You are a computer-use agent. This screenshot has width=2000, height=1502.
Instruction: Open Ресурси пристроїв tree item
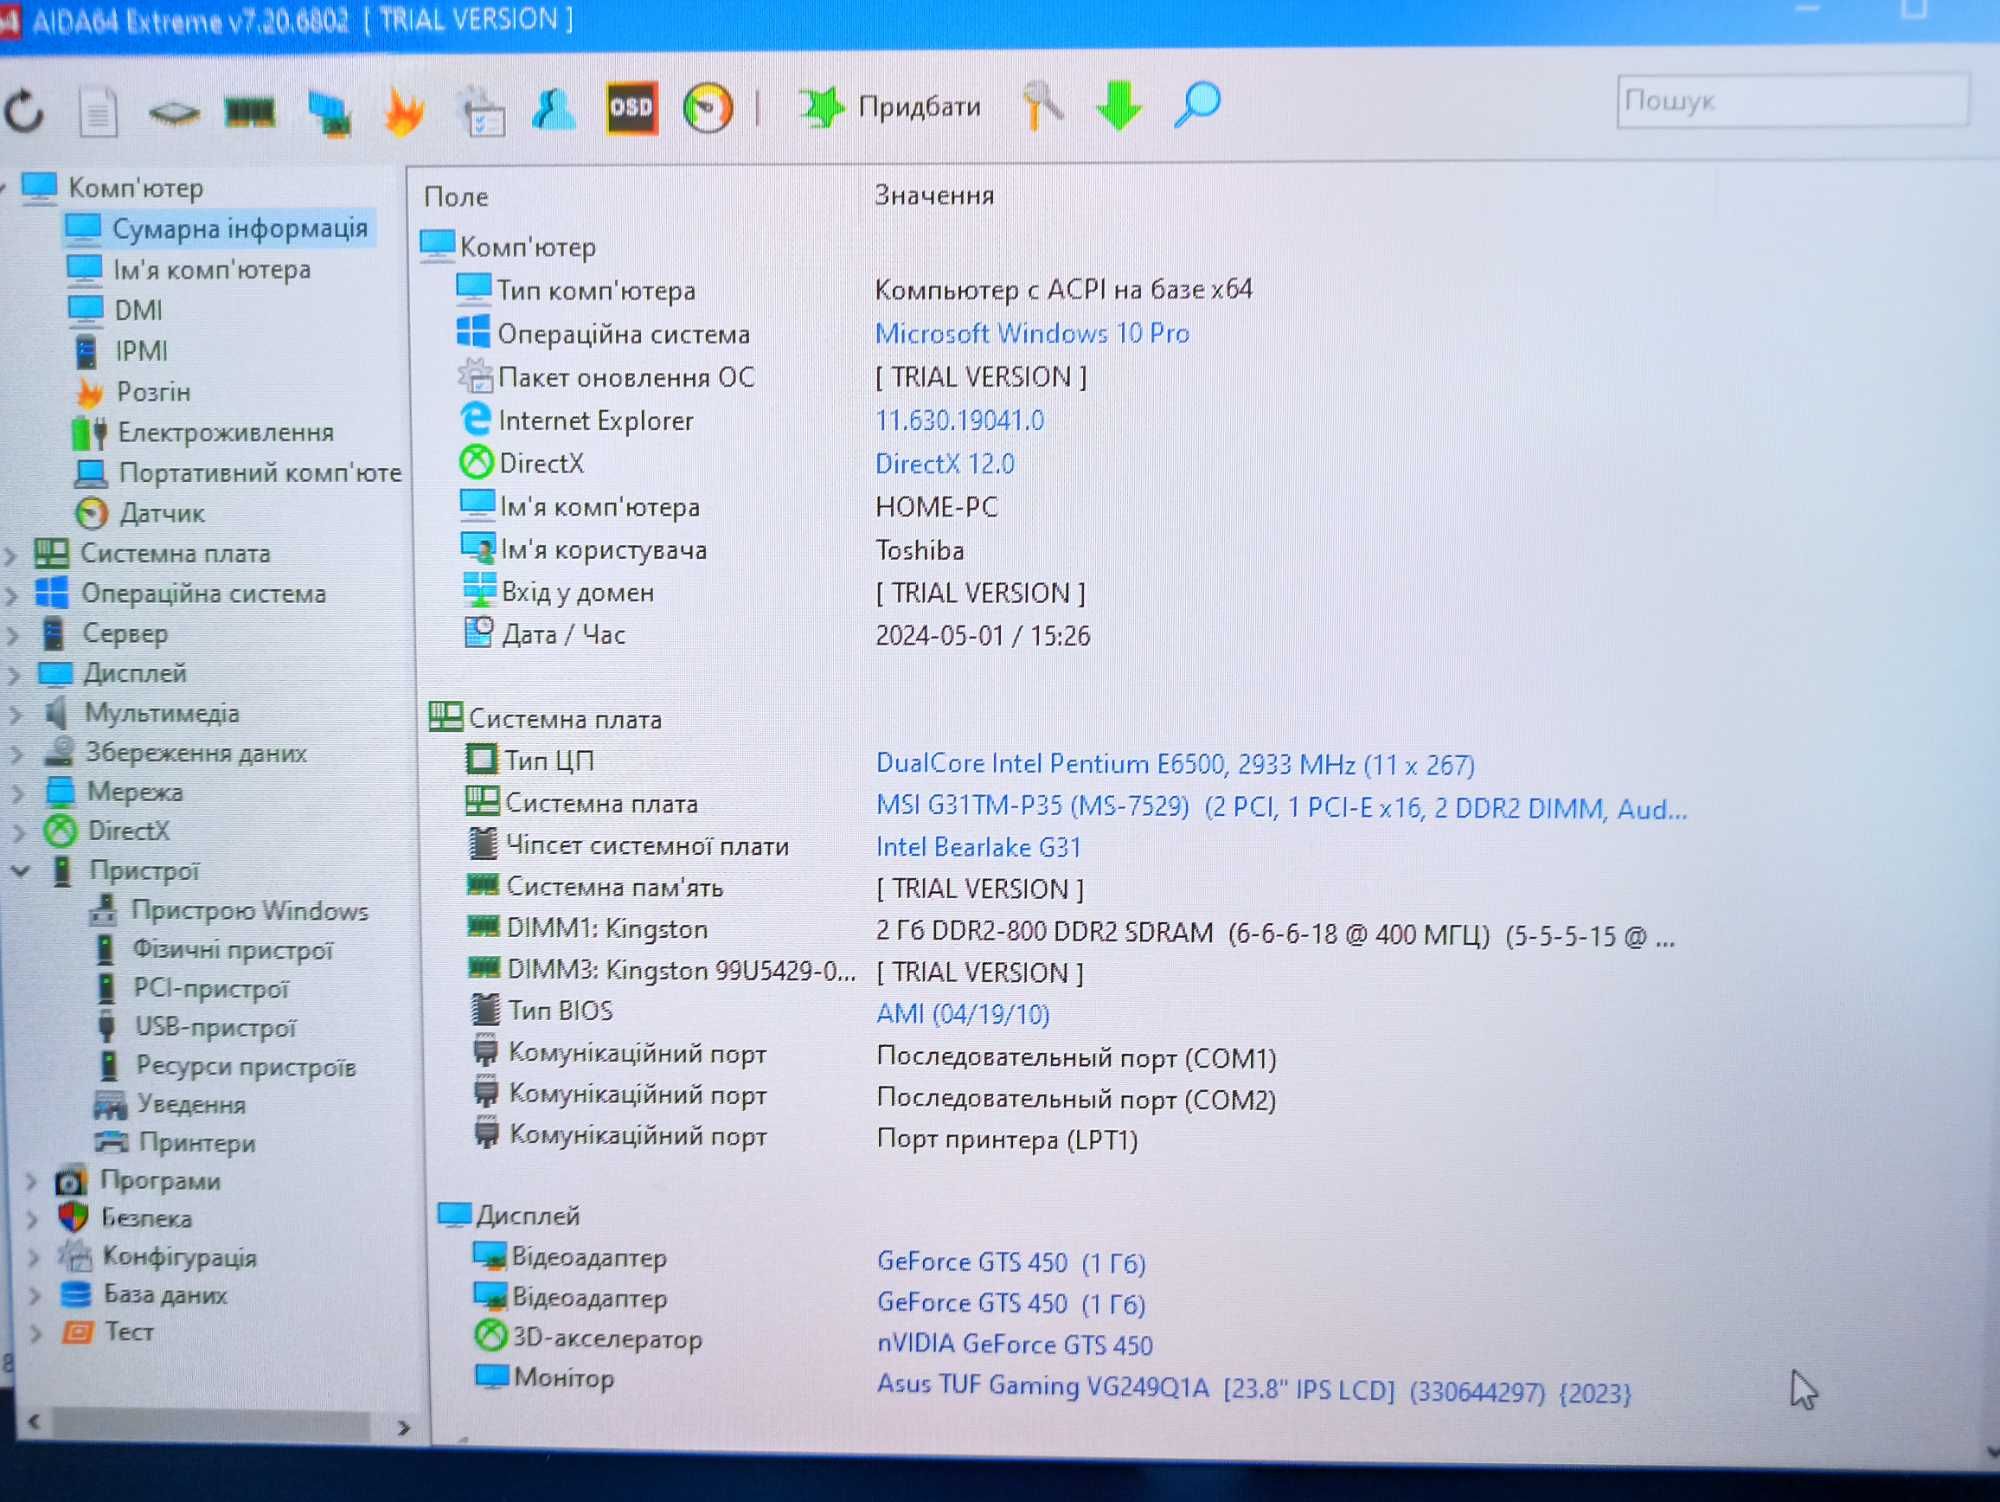point(246,1067)
